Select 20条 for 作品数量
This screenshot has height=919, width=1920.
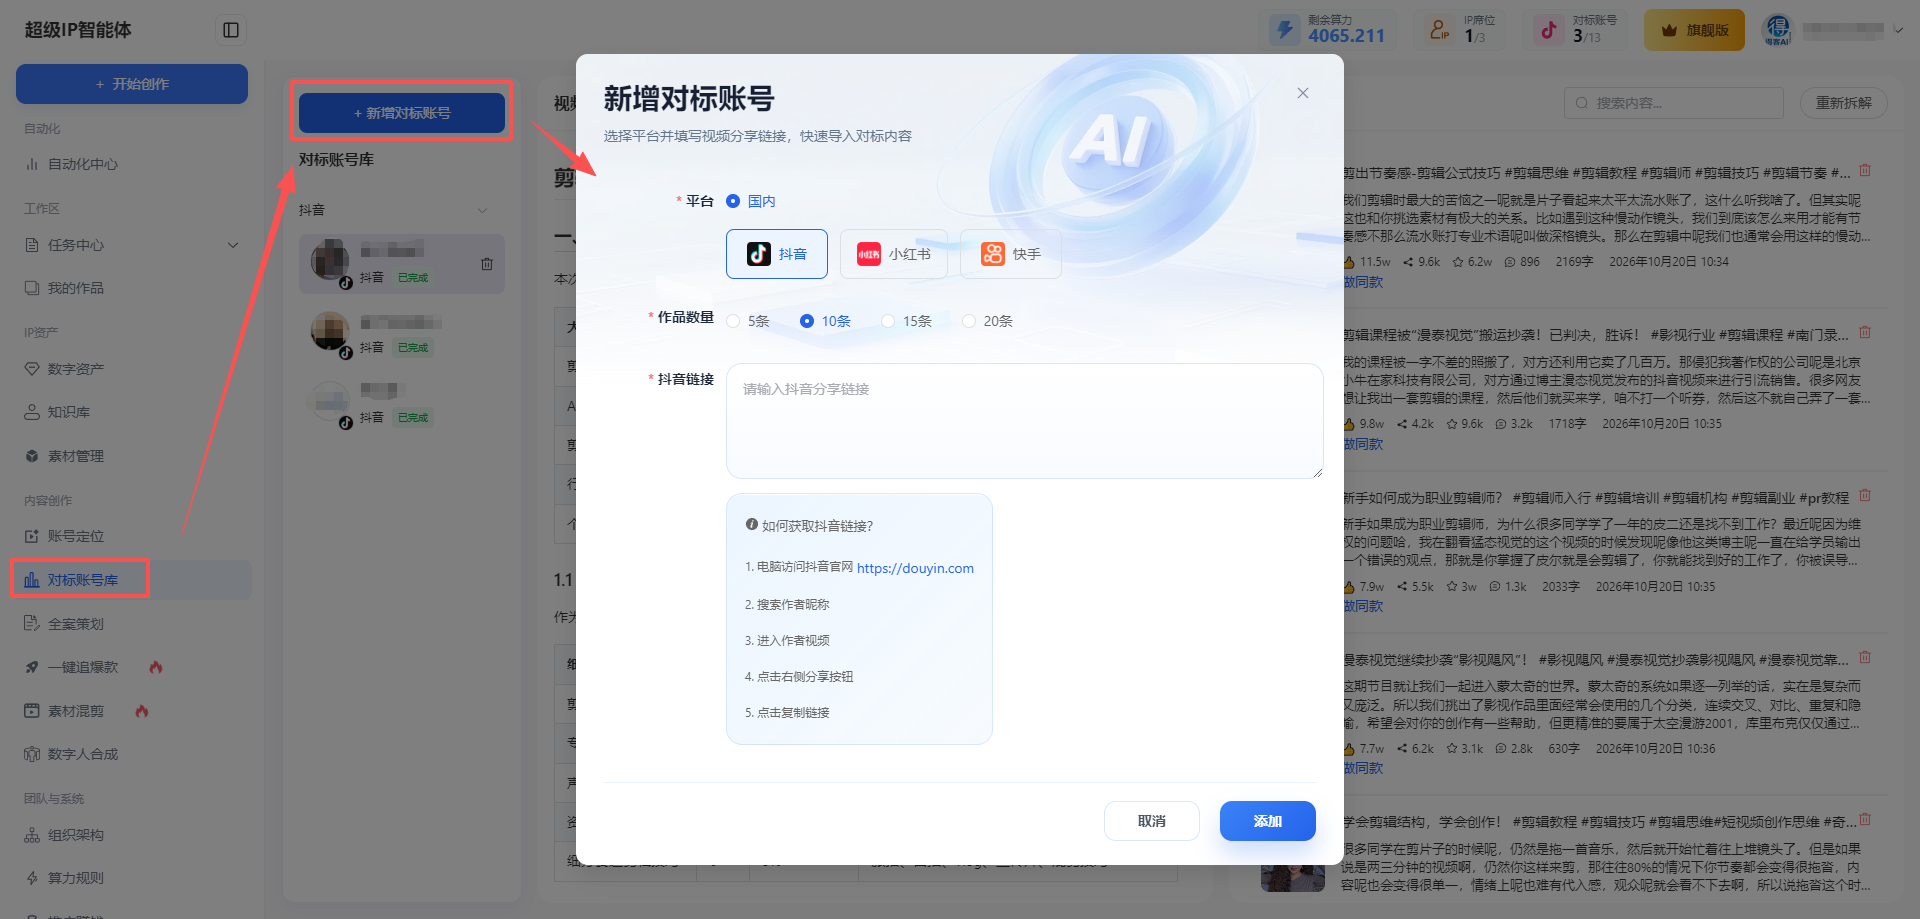[969, 321]
